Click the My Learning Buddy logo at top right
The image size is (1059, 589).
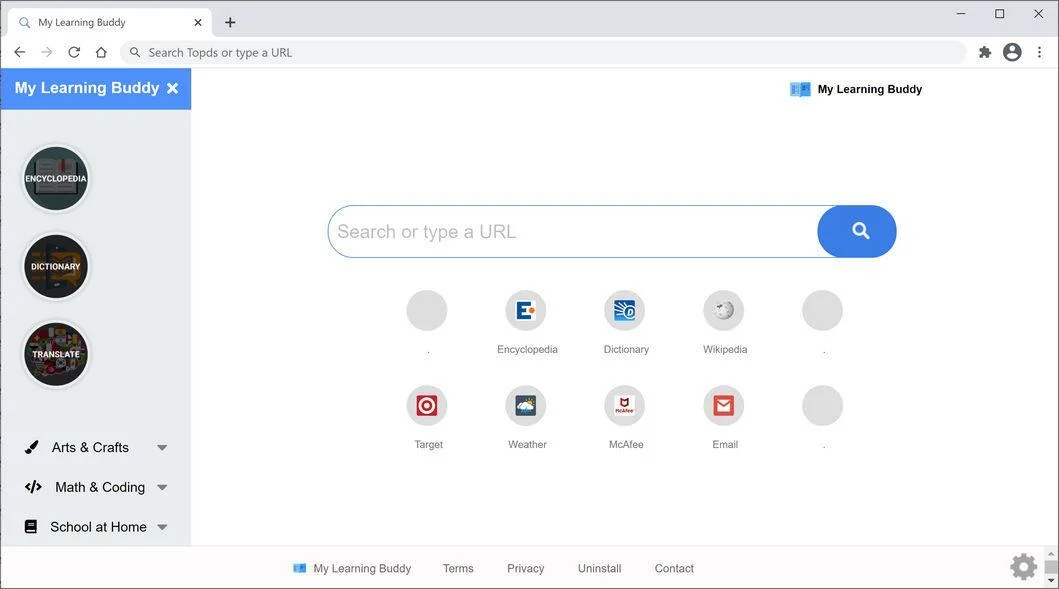point(856,89)
